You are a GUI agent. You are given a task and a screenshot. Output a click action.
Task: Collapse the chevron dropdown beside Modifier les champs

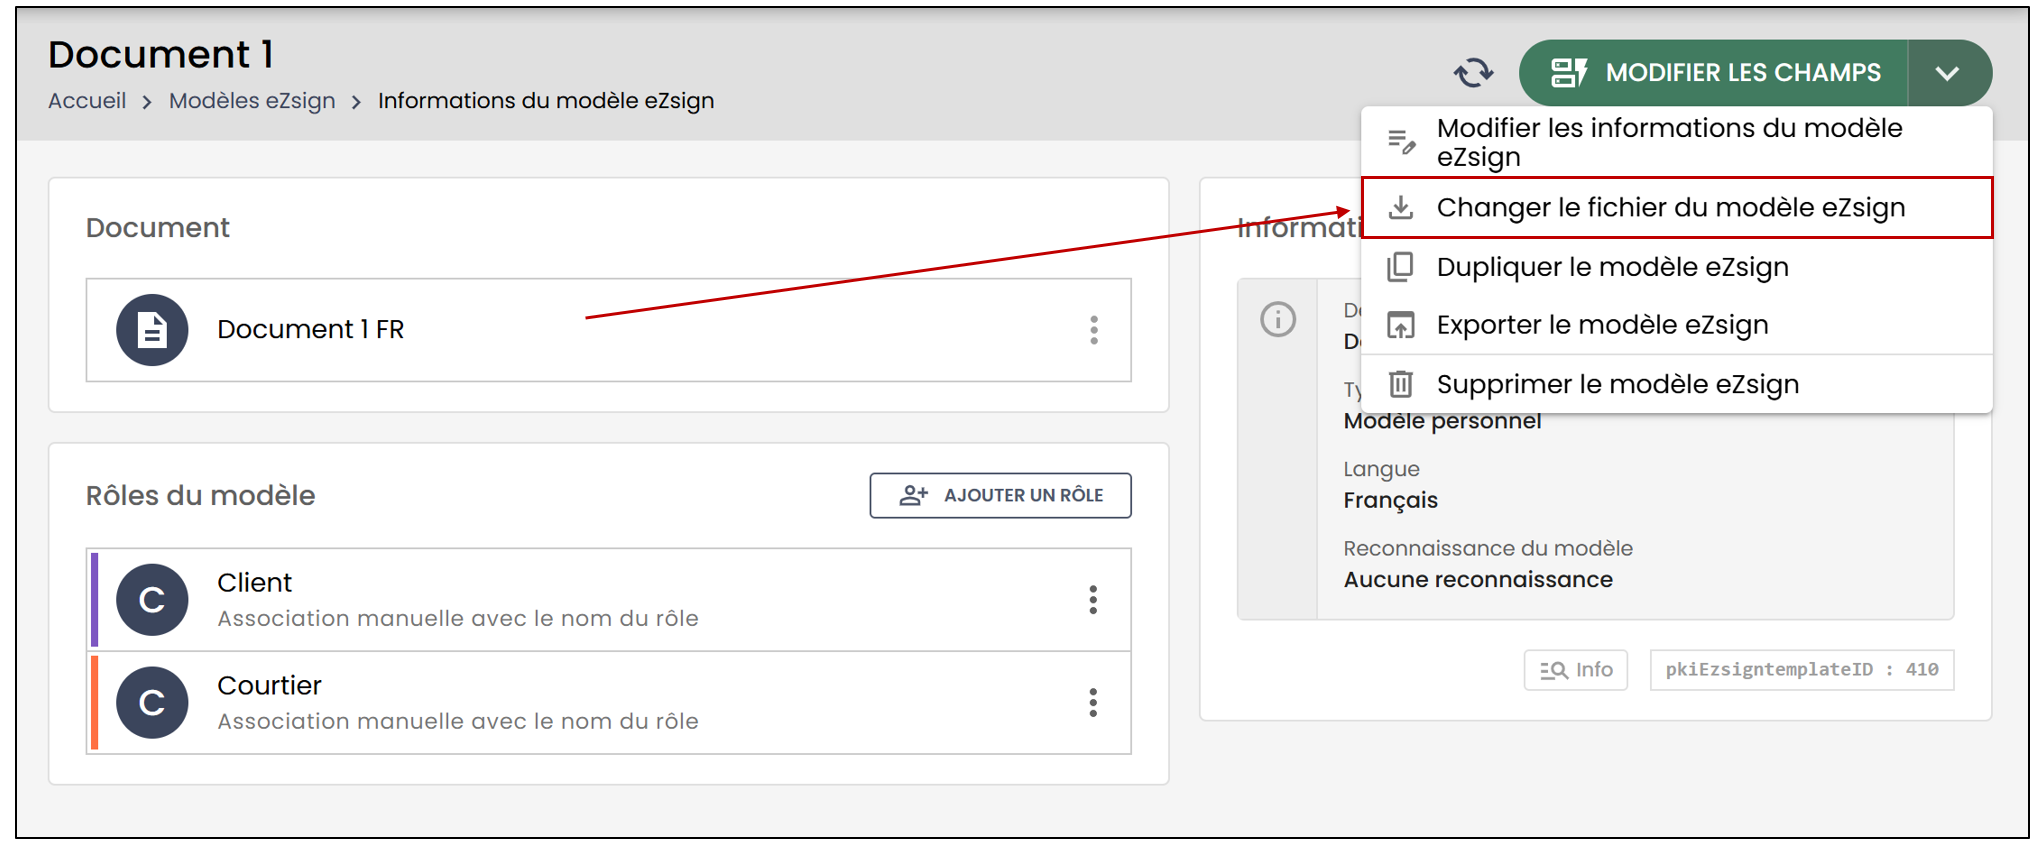(1948, 73)
